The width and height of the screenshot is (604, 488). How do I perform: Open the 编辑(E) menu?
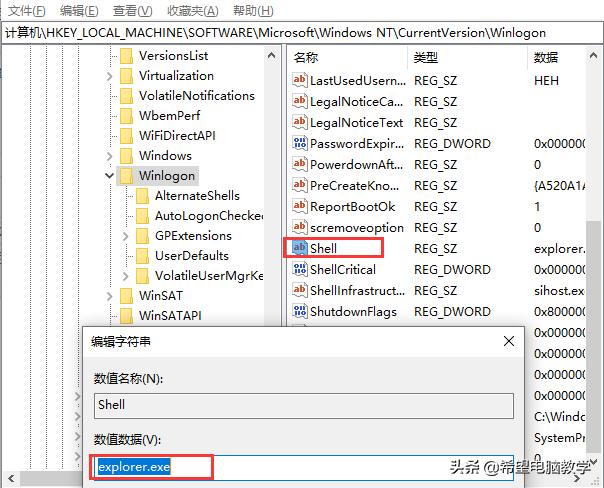click(x=79, y=10)
